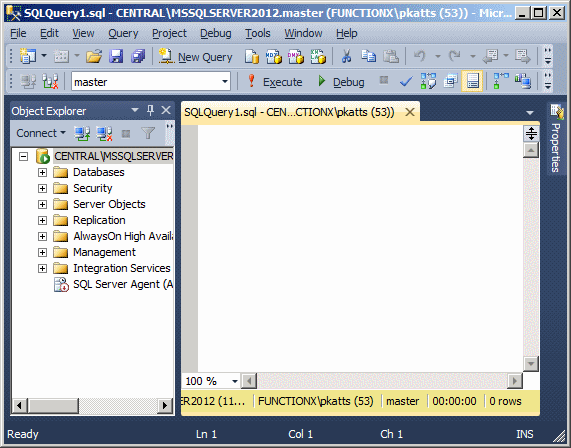This screenshot has height=448, width=571.
Task: Open the Redo history dropdown arrow
Action: tap(473, 56)
